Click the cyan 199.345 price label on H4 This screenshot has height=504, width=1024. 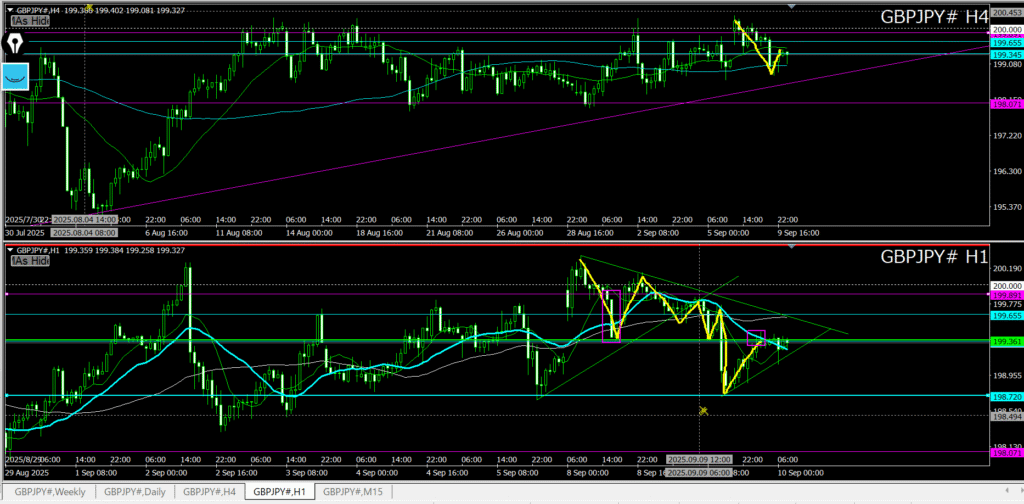(x=1006, y=54)
